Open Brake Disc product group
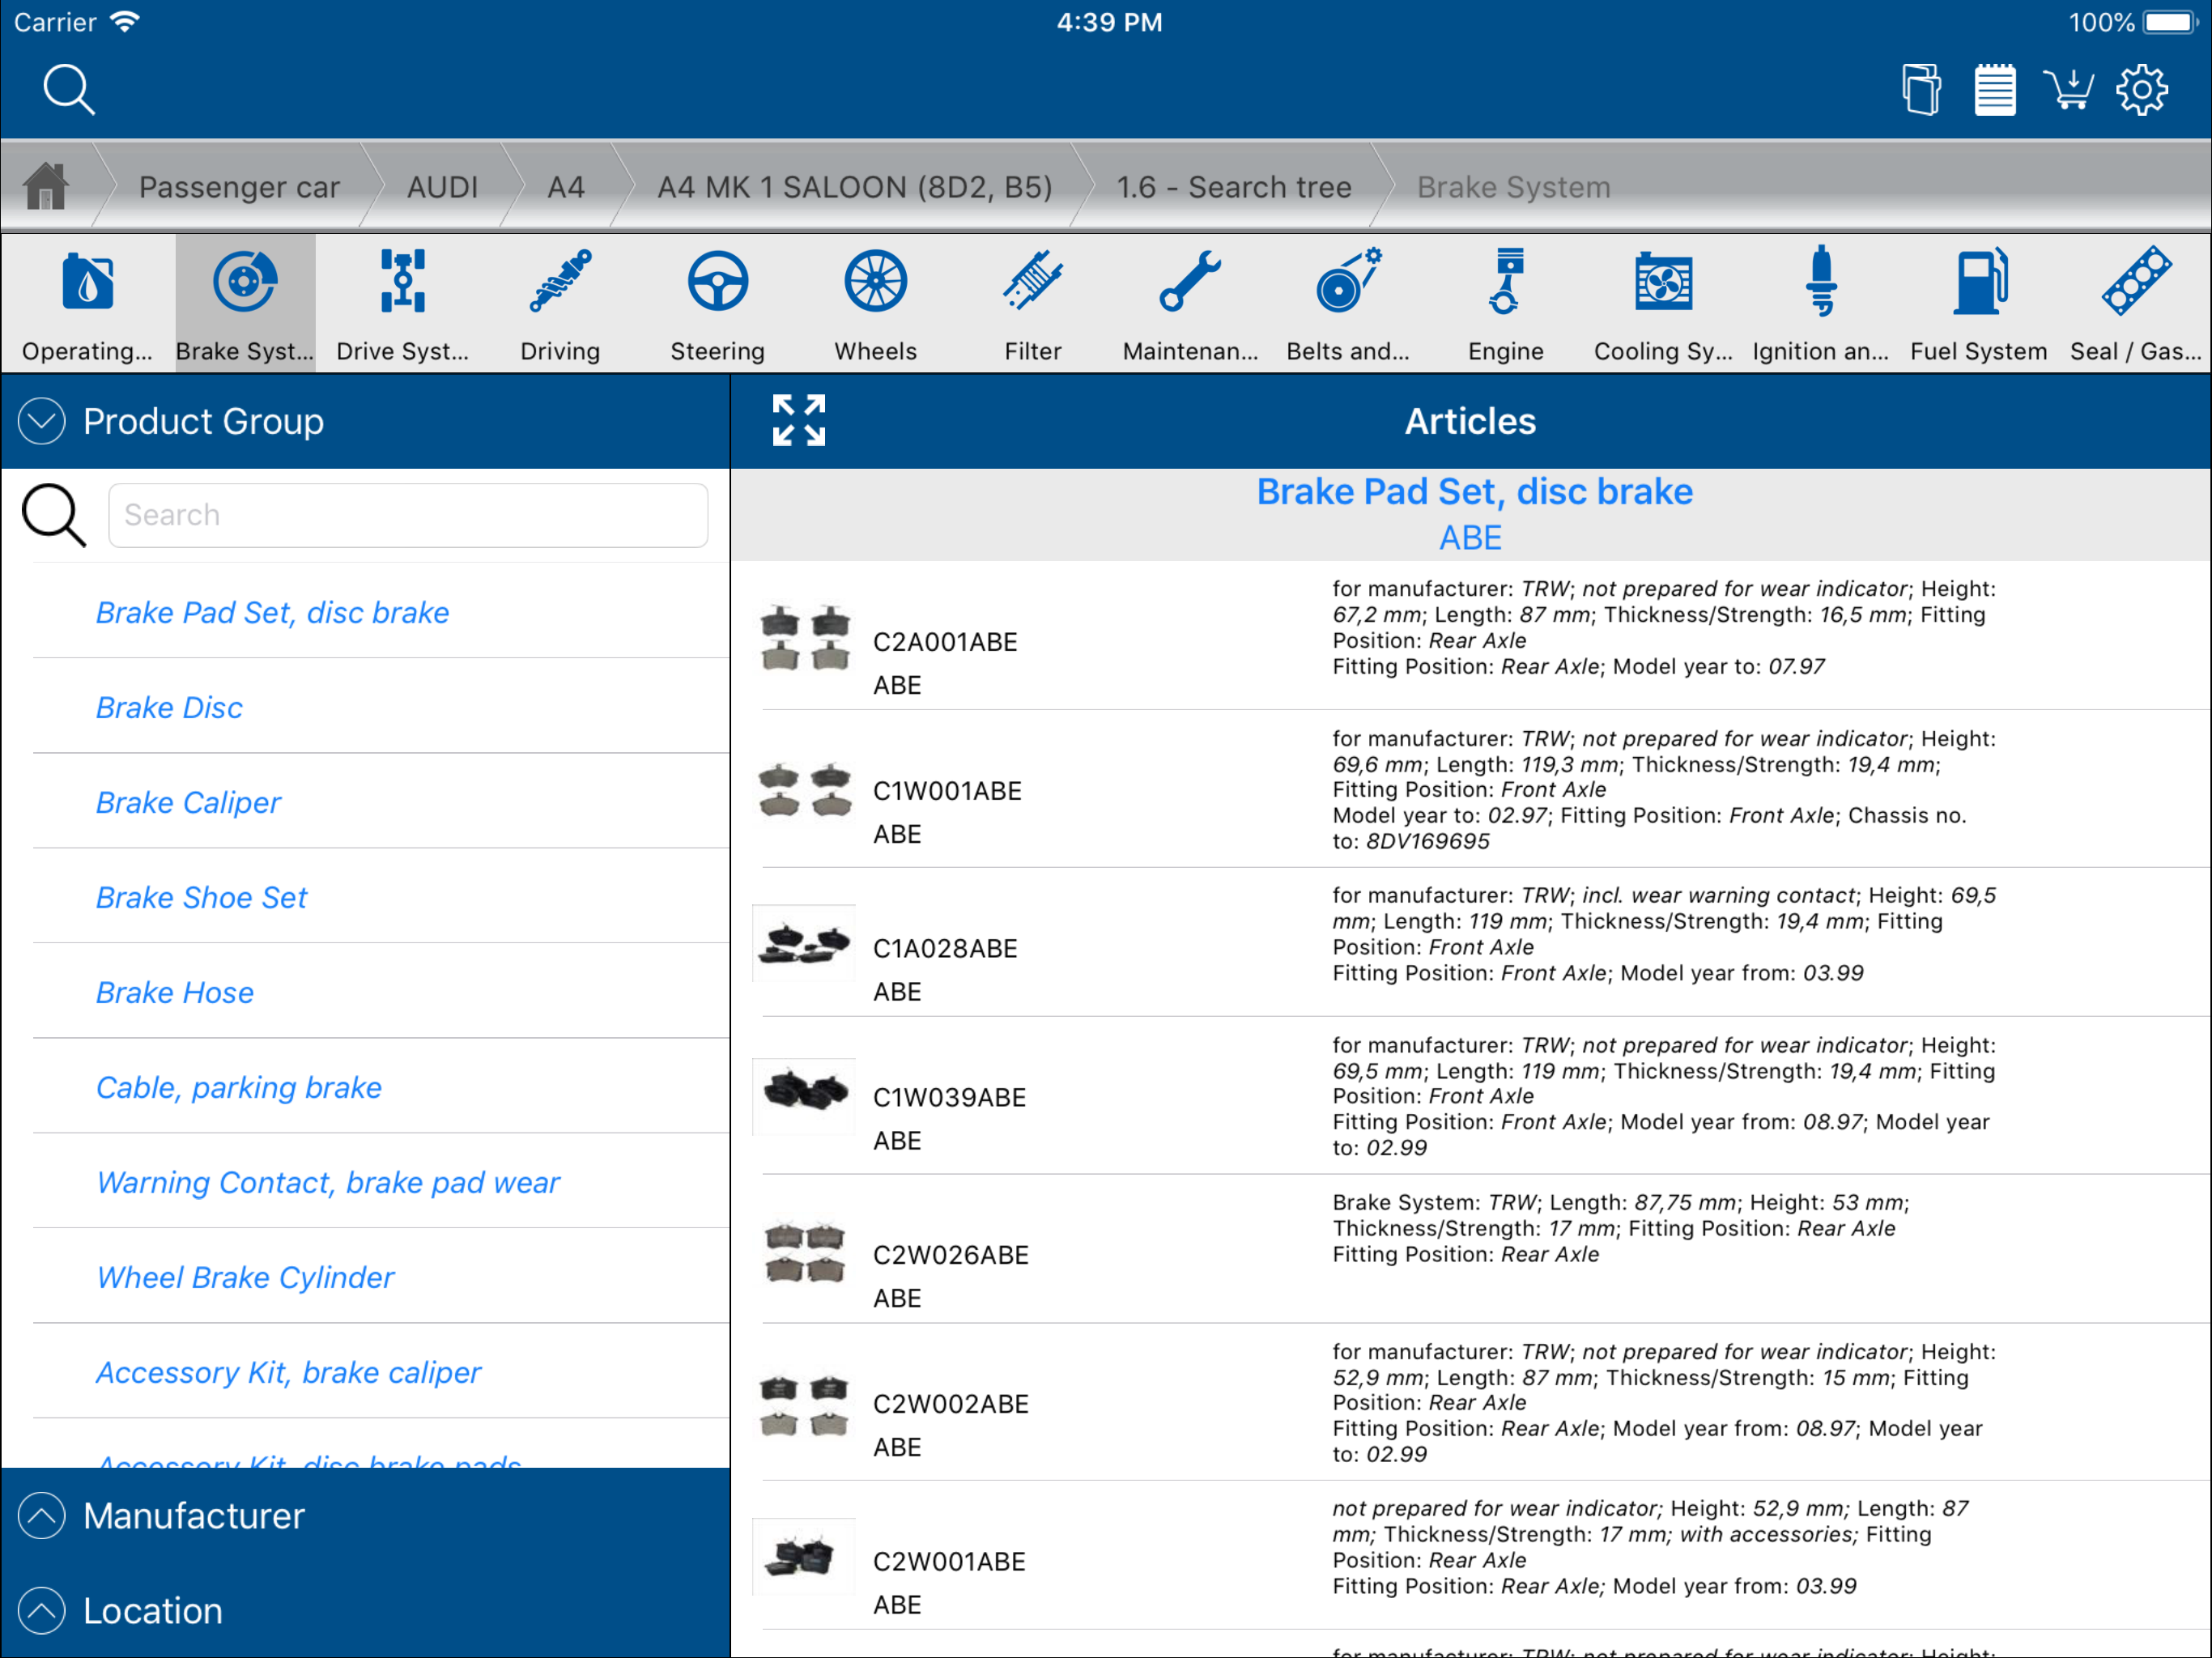This screenshot has width=2212, height=1658. (x=169, y=707)
